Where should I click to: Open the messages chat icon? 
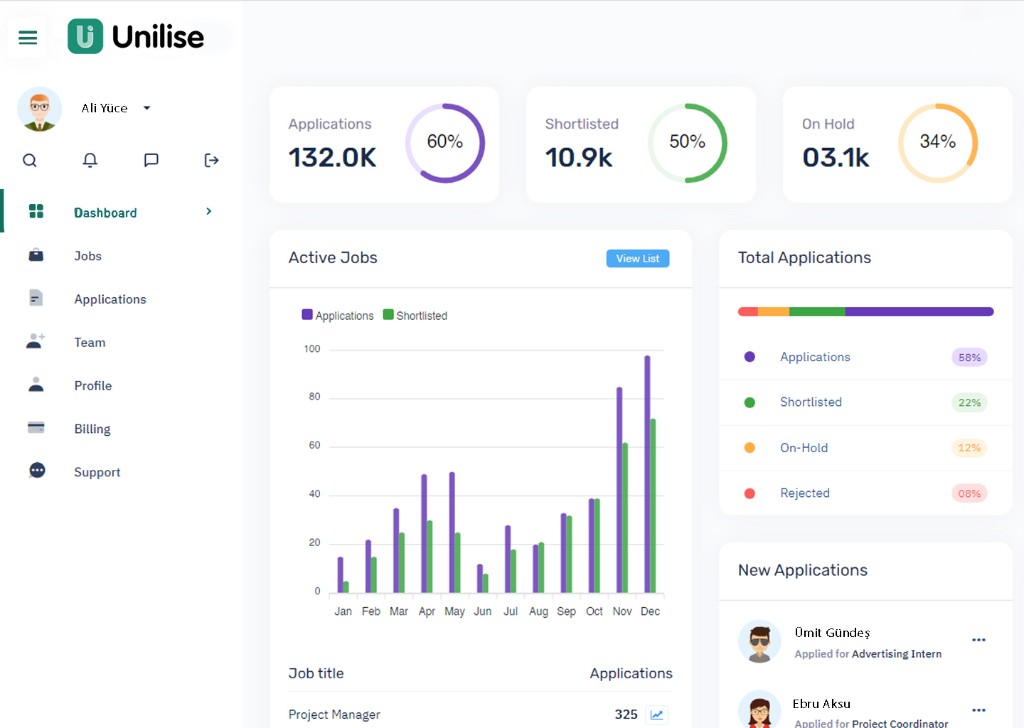tap(151, 160)
